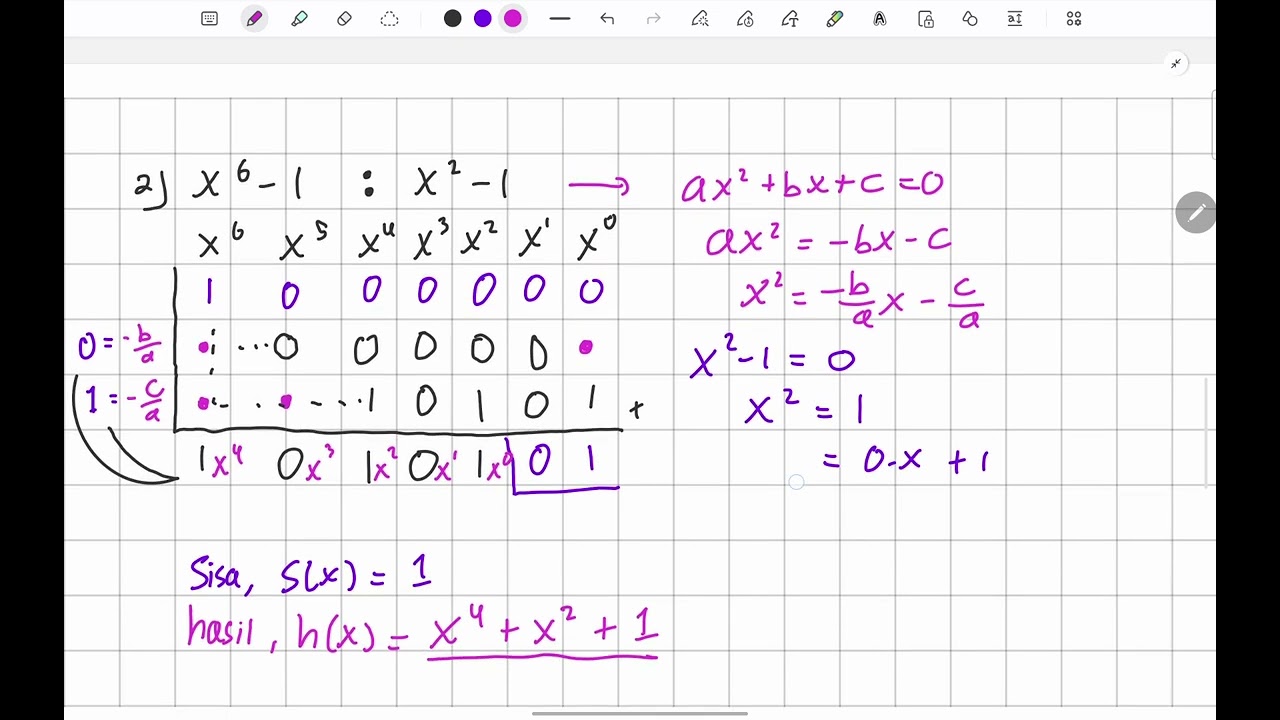Convert handwriting to text tool
Screen dimensions: 1280x720
pyautogui.click(x=790, y=19)
